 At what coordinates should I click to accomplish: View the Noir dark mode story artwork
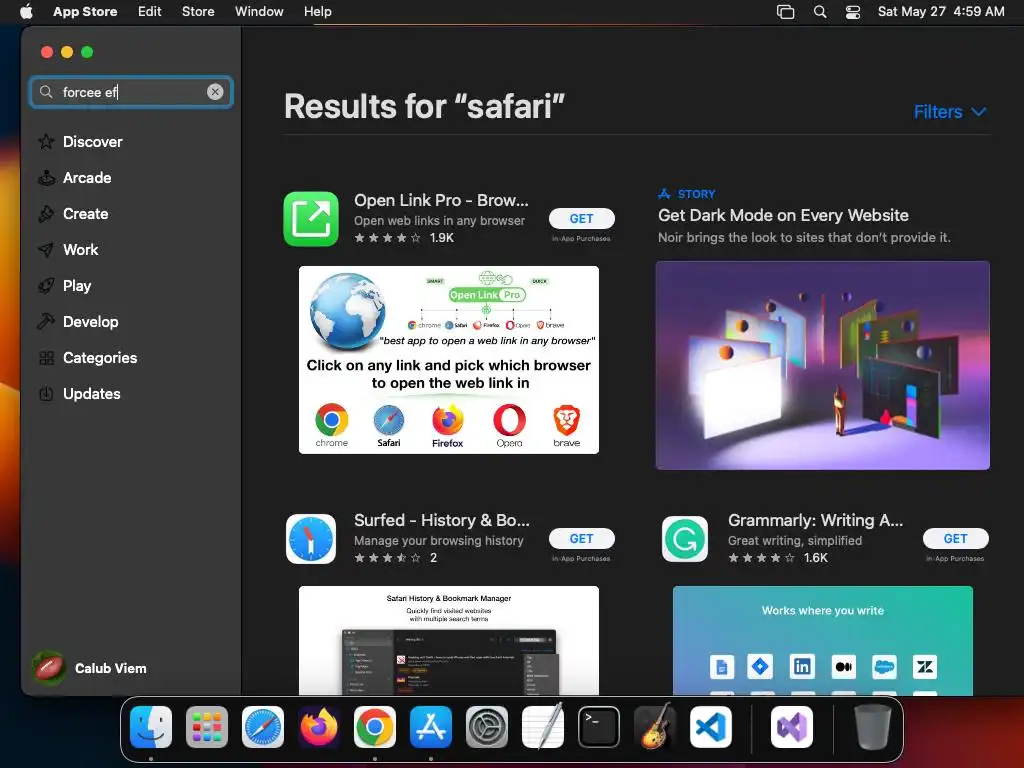823,365
